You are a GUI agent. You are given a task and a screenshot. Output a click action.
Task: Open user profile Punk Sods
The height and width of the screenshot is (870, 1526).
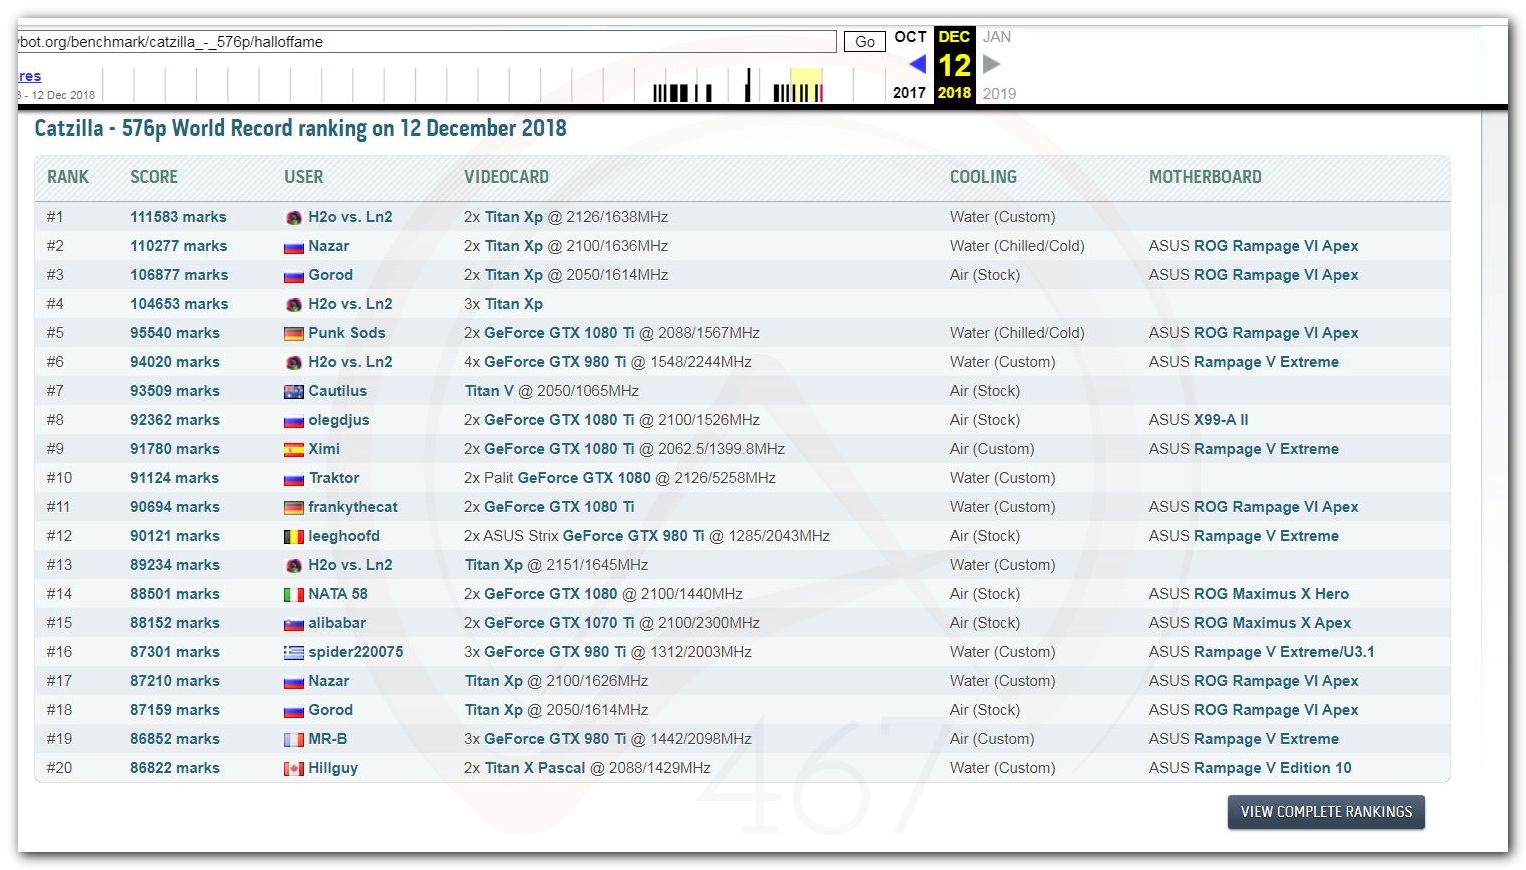pyautogui.click(x=346, y=333)
